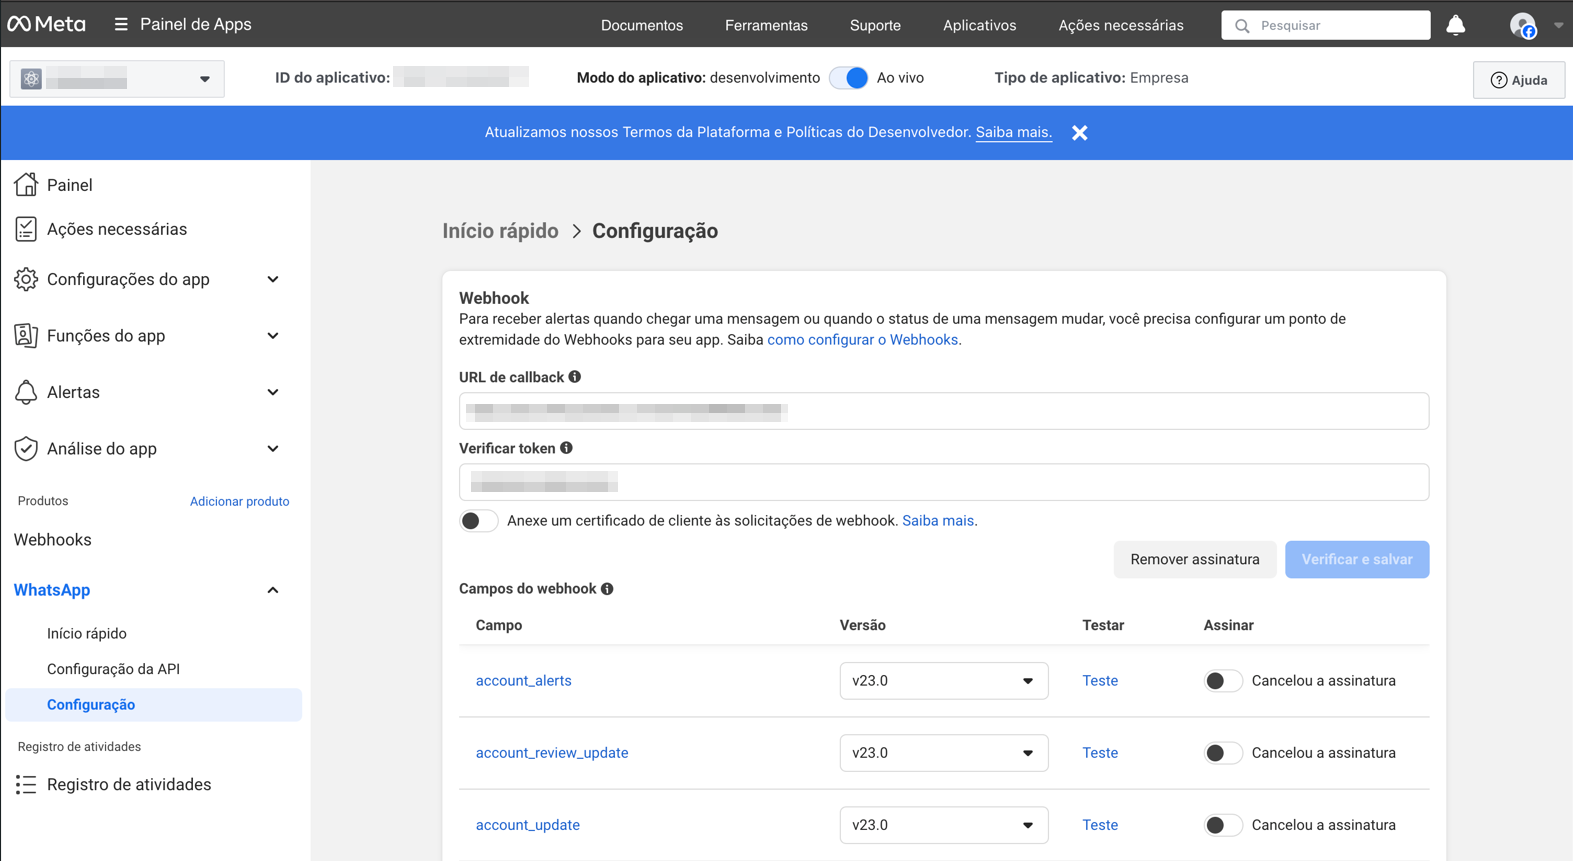Click the Verificar token info icon
Screen dimensions: 1573x861
click(x=567, y=448)
